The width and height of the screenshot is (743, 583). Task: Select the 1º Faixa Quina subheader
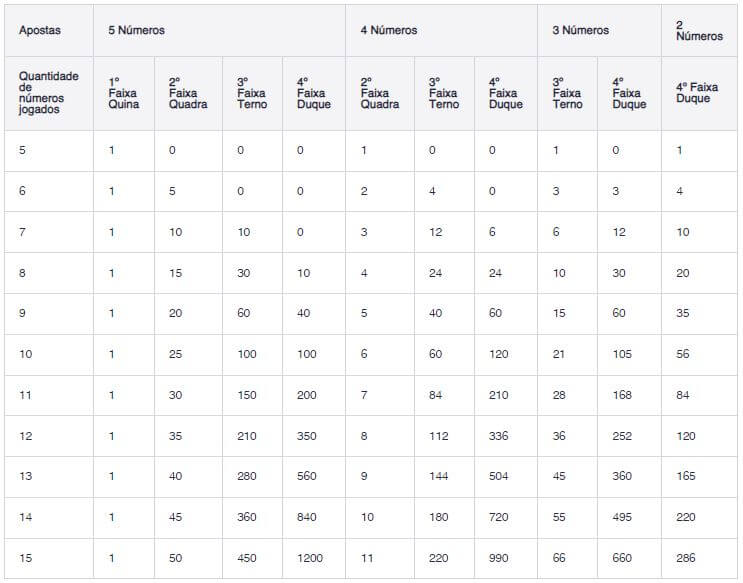(123, 93)
